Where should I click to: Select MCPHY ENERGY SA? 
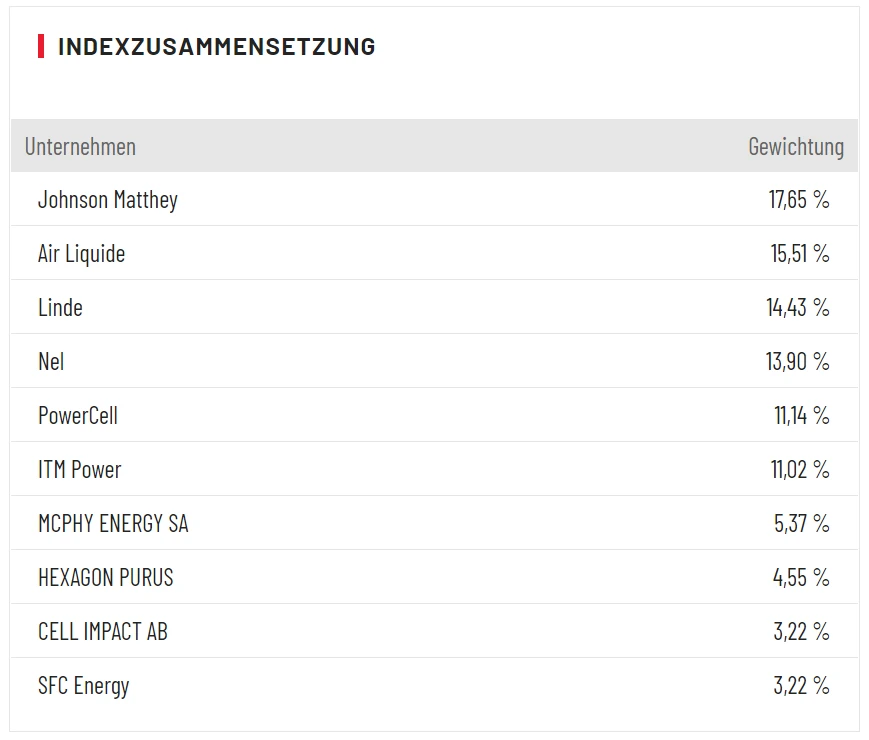point(113,524)
